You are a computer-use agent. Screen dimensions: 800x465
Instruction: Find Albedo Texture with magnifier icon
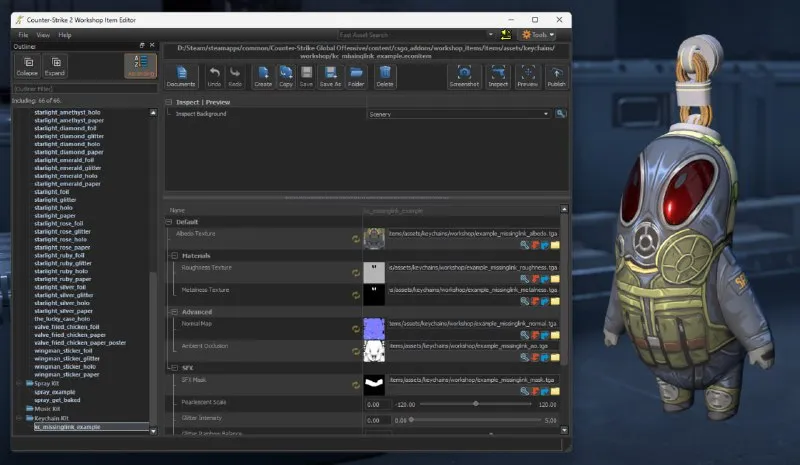(x=524, y=245)
